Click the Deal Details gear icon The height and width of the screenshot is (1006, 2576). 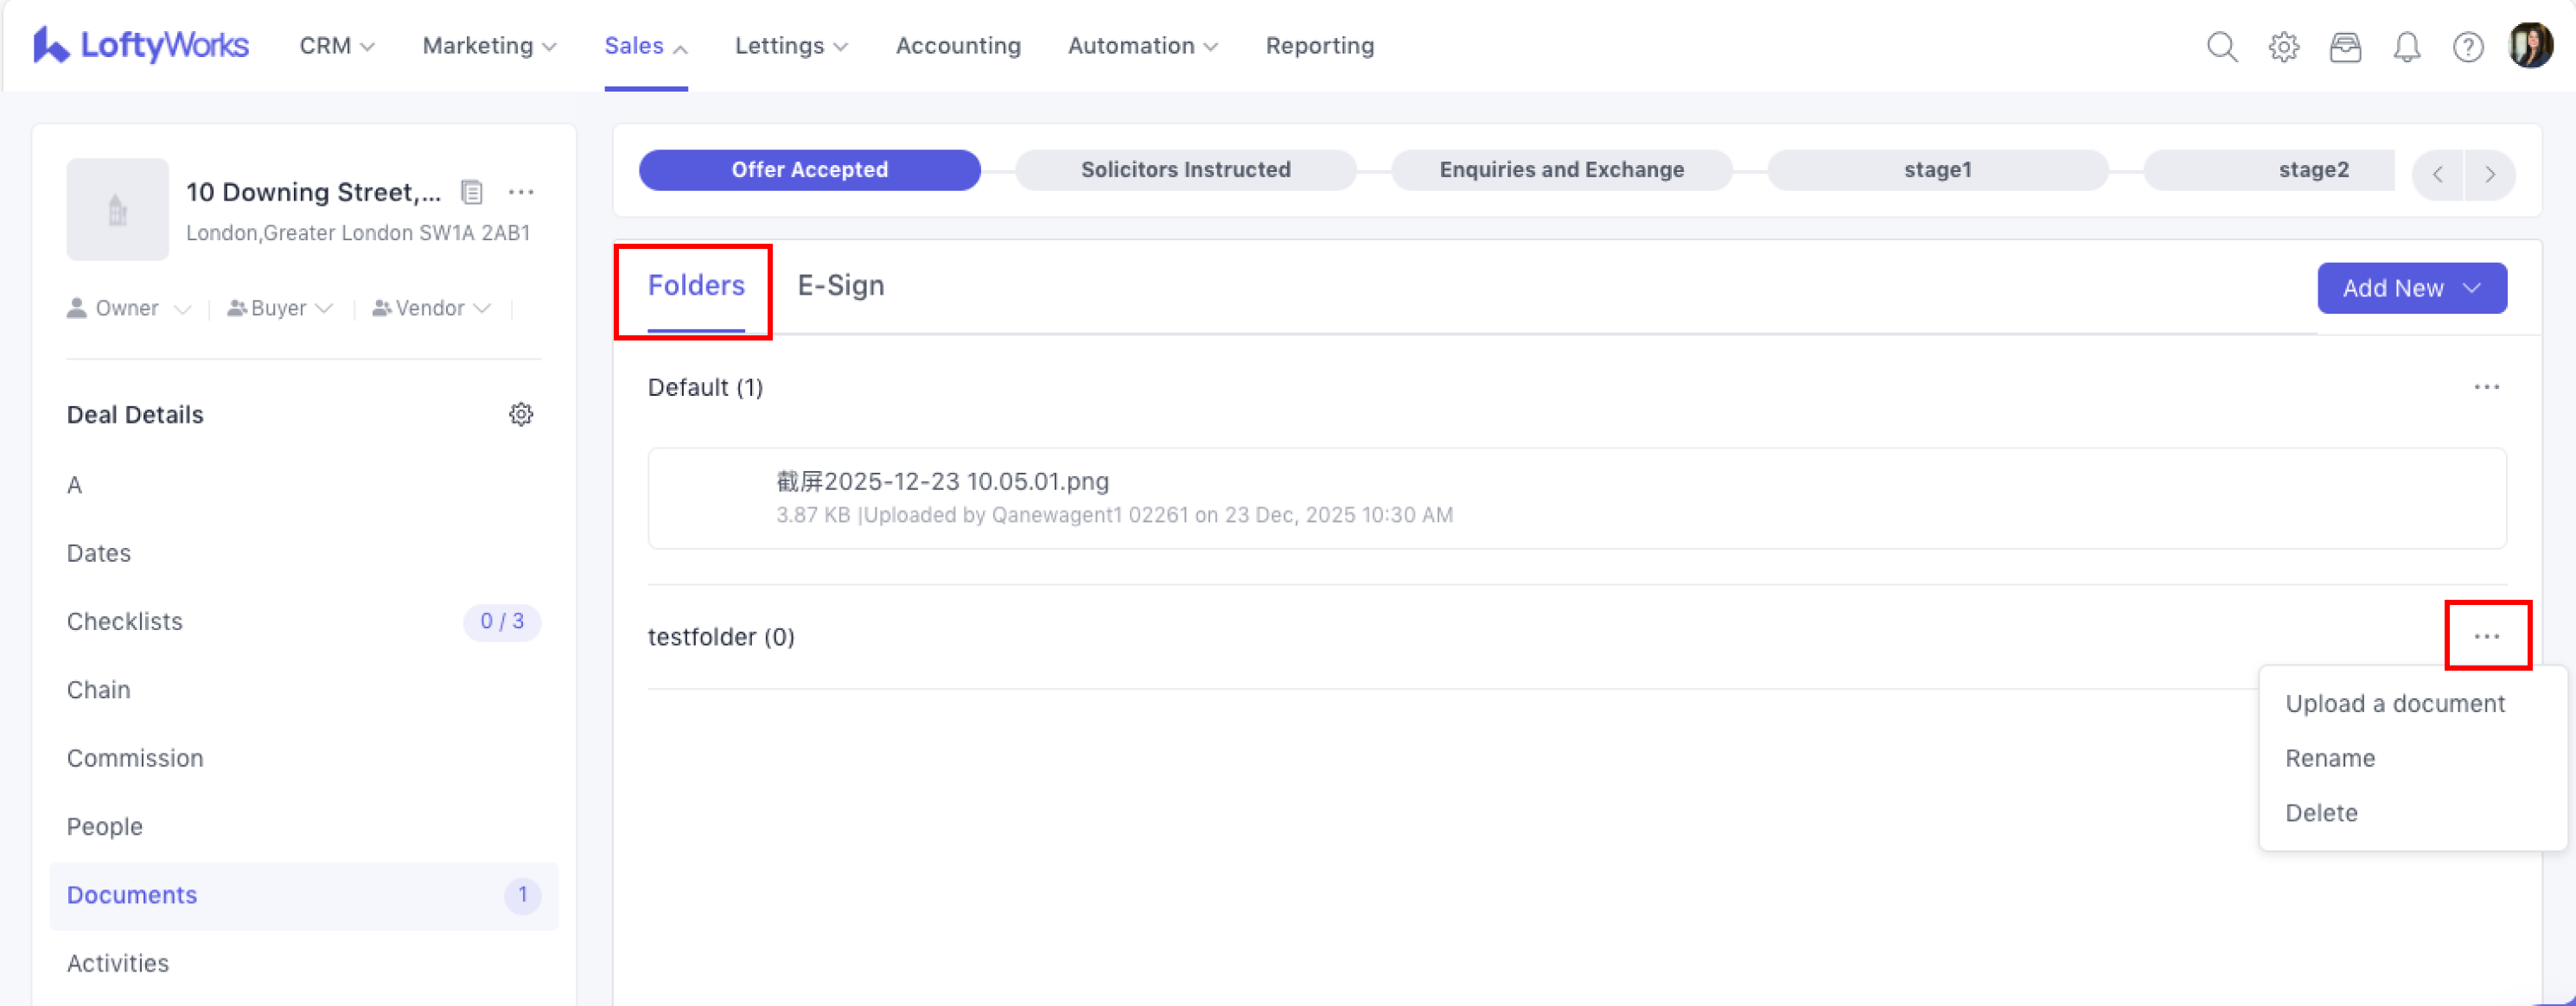(521, 414)
